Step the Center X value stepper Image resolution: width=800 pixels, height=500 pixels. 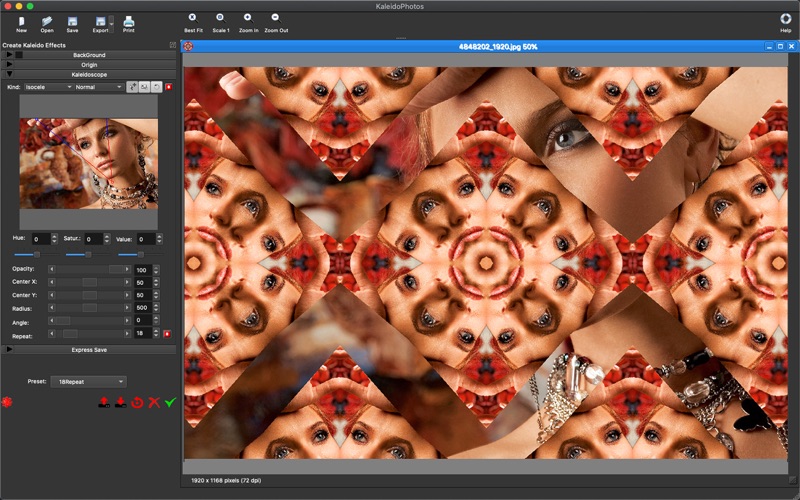[156, 283]
